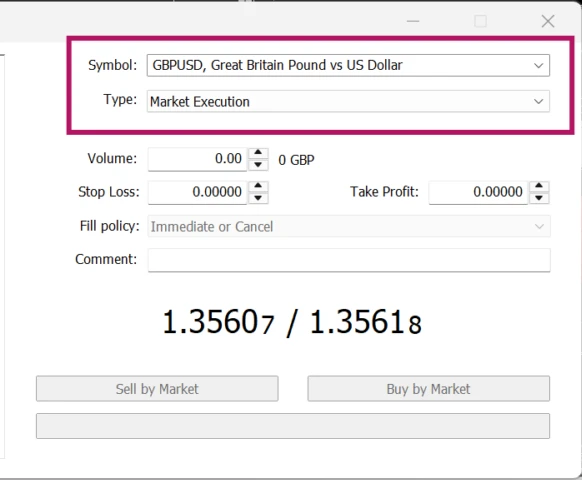Screen dimensions: 582x480
Task: Click the 0 GBP volume label
Action: pos(296,160)
